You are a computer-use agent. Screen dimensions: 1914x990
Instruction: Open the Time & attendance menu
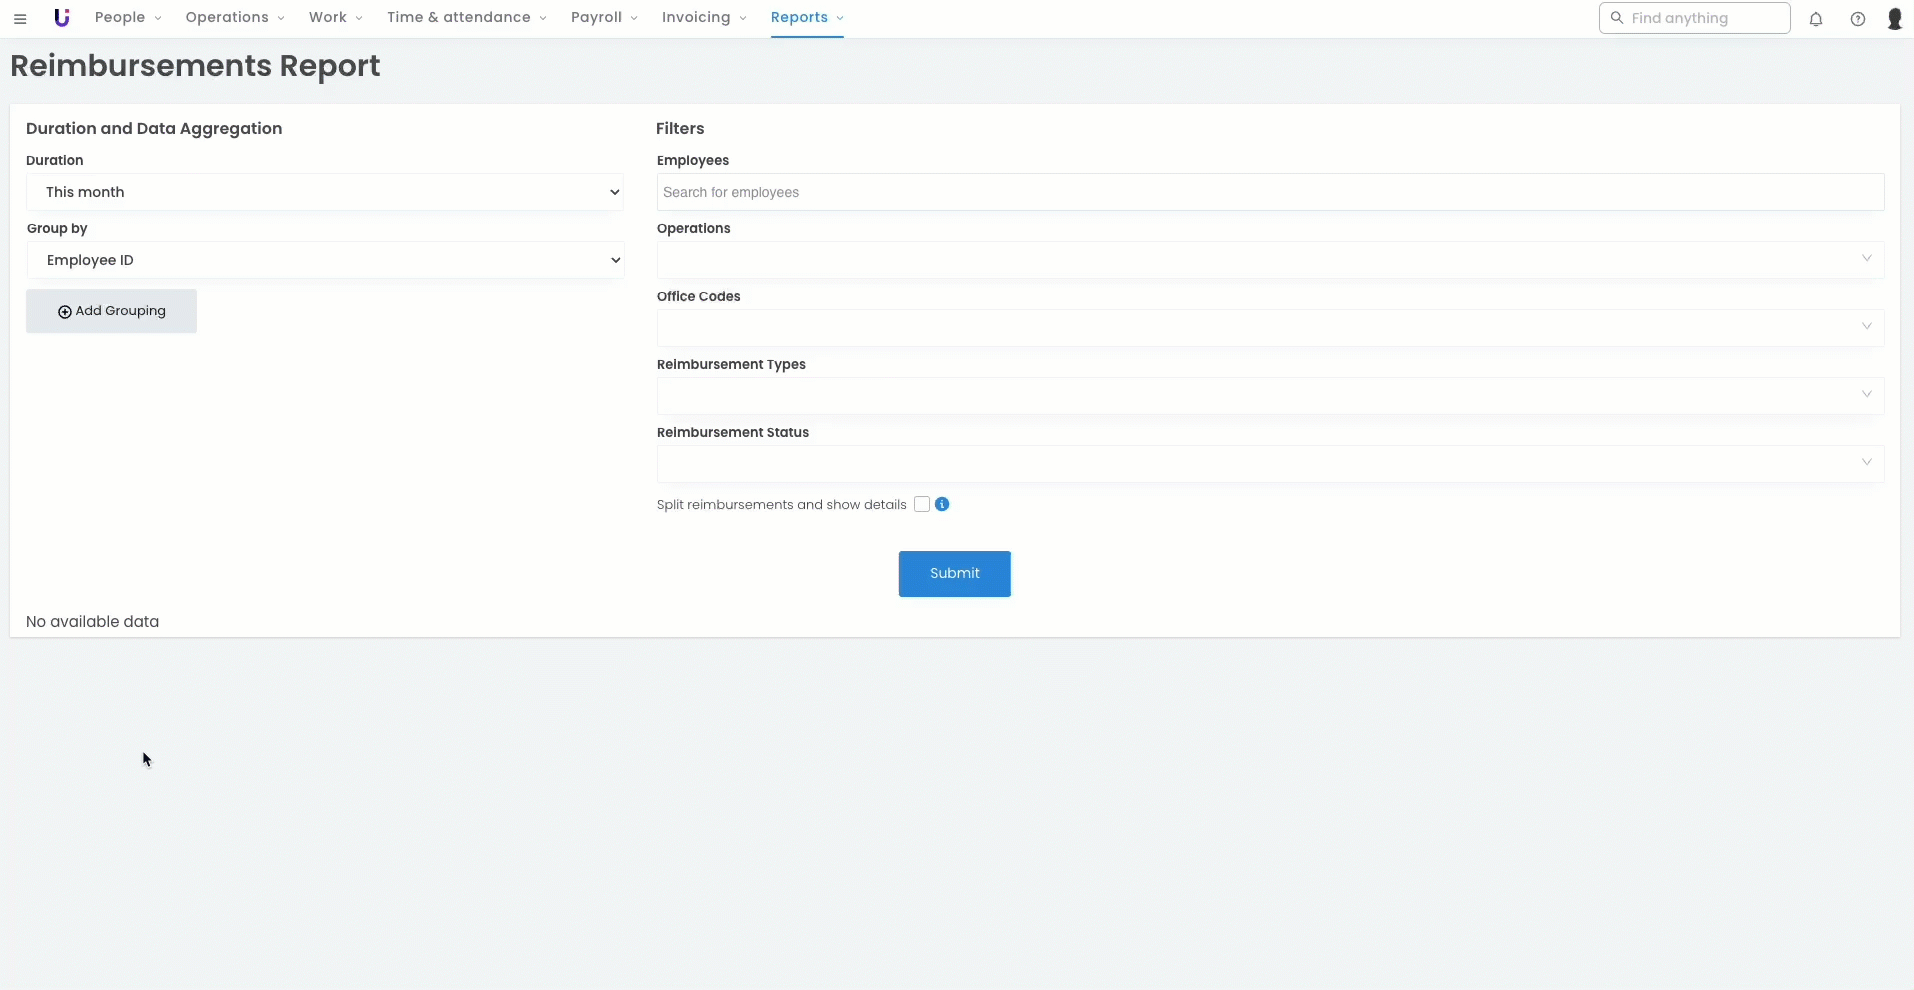(x=466, y=18)
